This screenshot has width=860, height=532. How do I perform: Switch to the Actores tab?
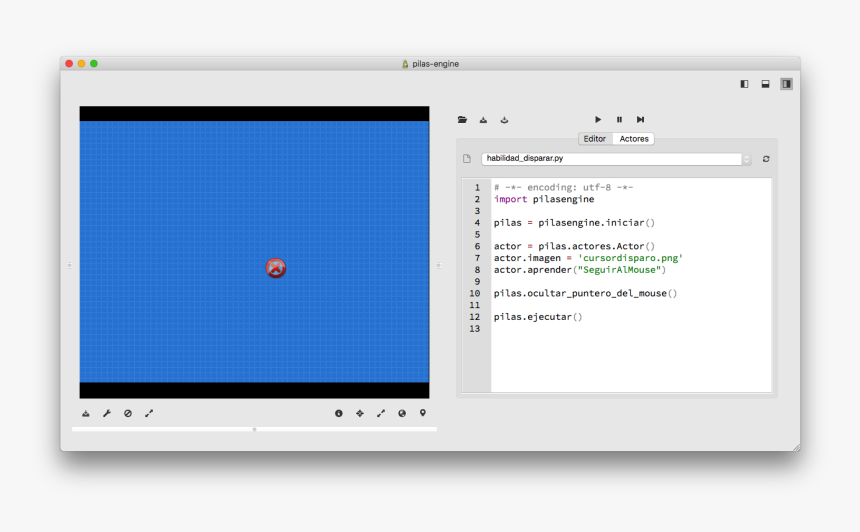click(x=634, y=139)
